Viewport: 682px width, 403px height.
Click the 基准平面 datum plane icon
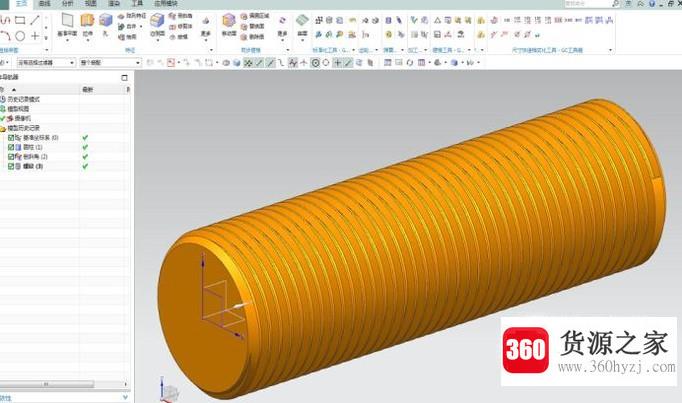67,20
